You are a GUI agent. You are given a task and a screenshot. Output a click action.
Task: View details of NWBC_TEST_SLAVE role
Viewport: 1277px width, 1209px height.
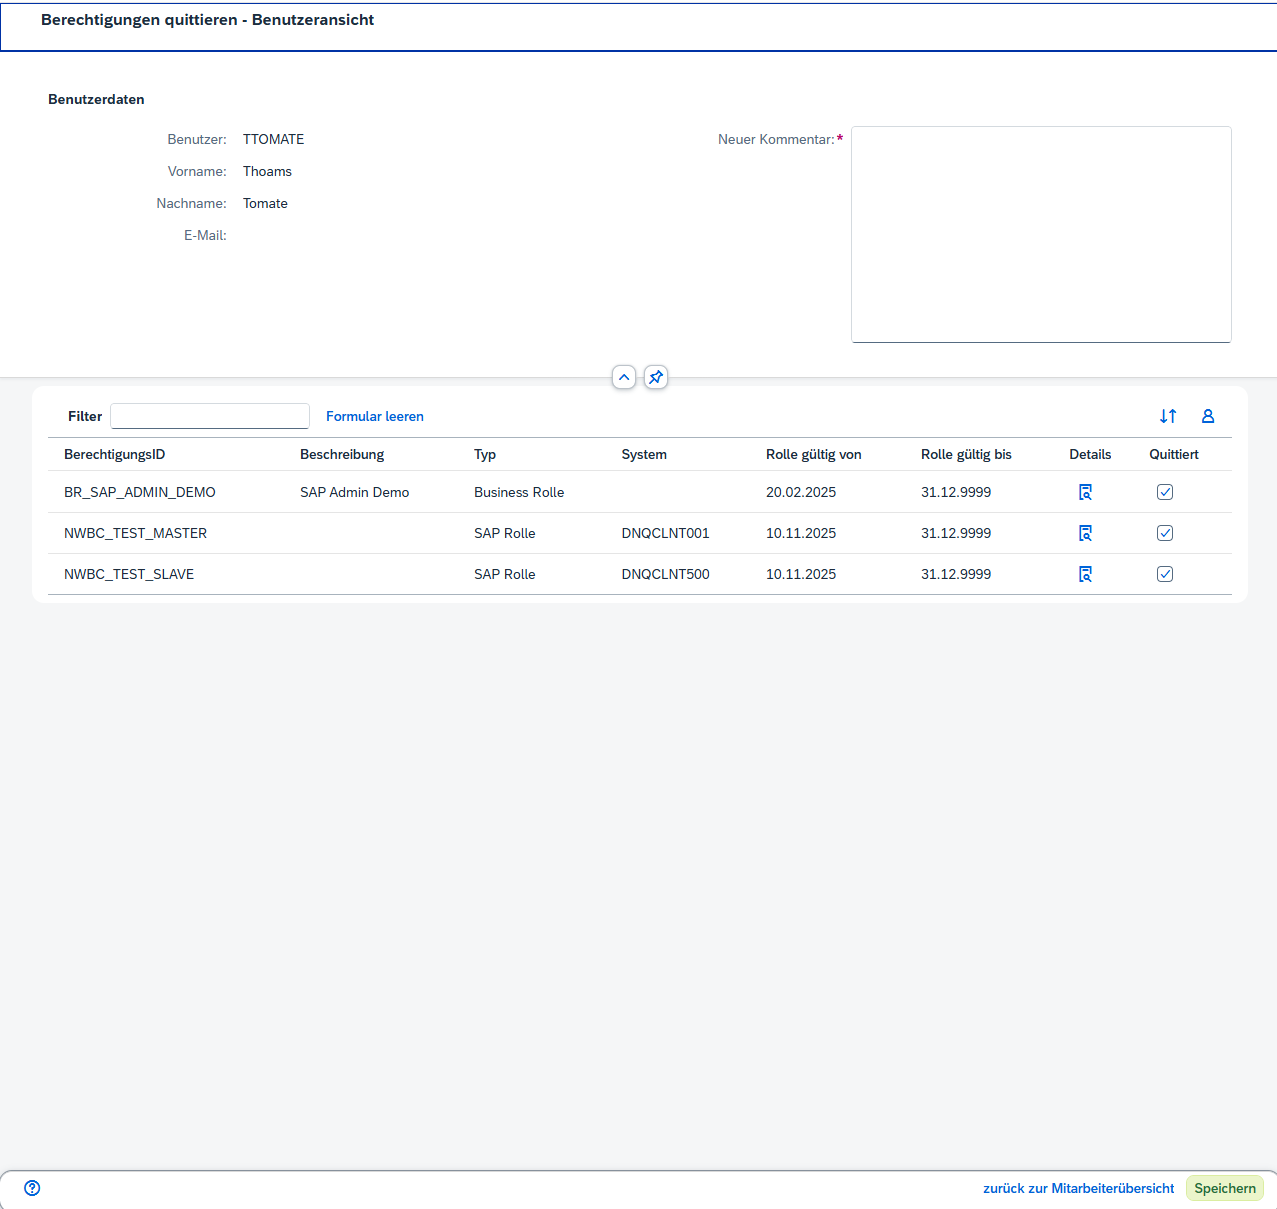[x=1085, y=574]
